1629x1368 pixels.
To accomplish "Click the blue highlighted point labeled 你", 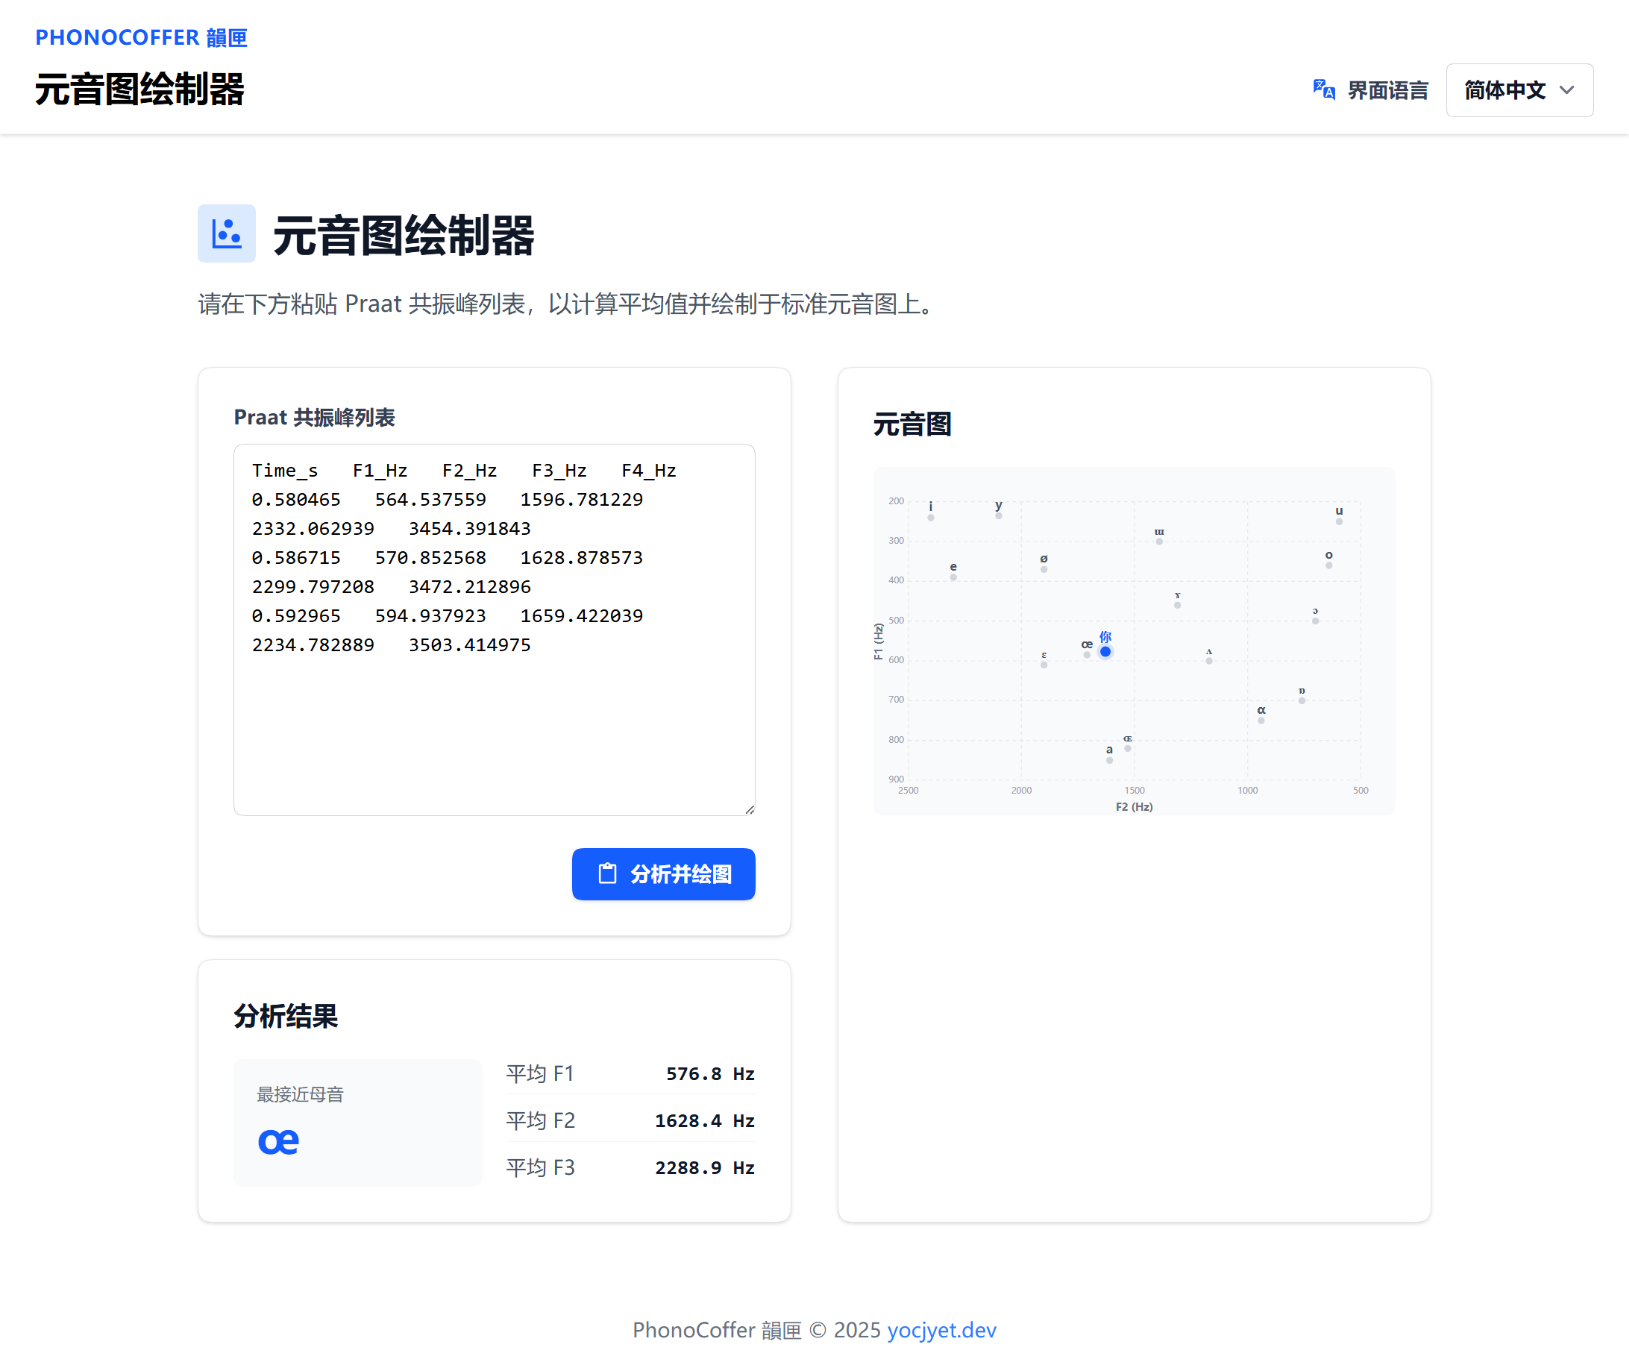I will point(1105,651).
